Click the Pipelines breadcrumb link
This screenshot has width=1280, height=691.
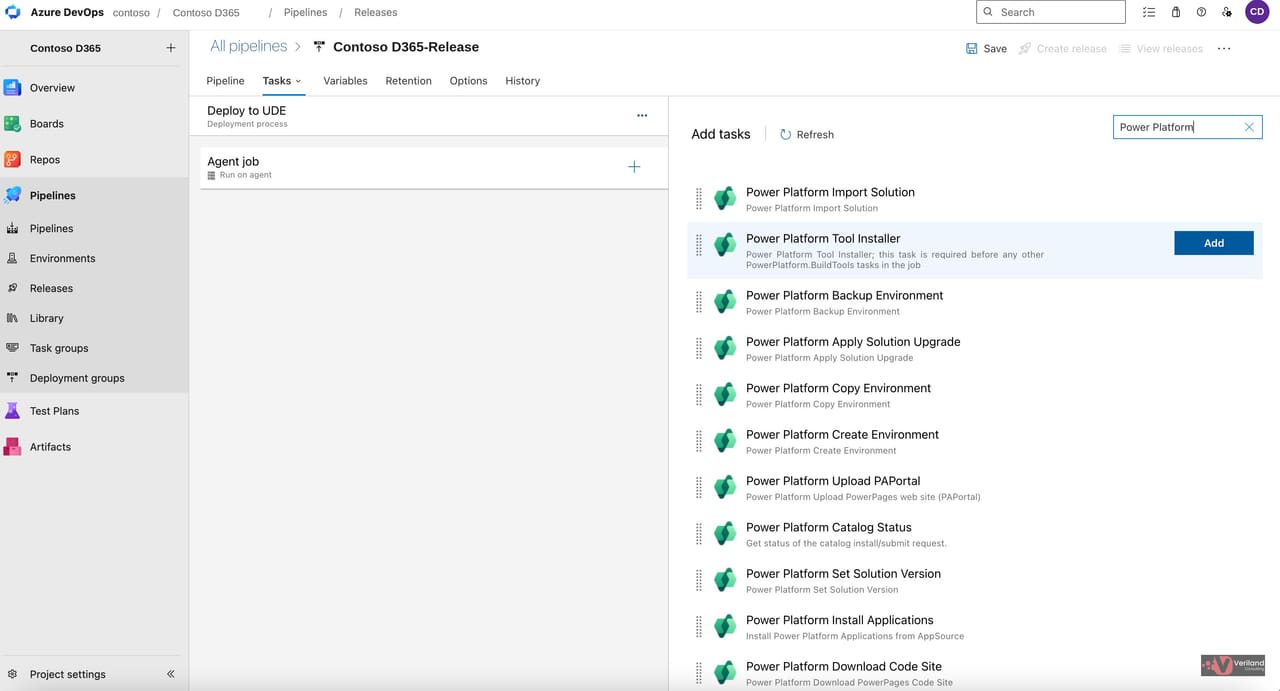click(x=305, y=12)
